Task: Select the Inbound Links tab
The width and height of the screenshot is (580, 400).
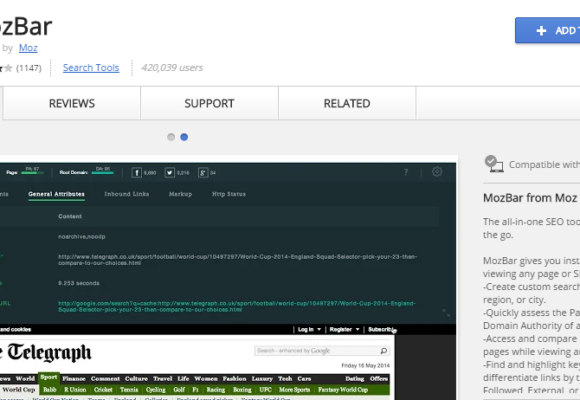Action: pyautogui.click(x=127, y=194)
